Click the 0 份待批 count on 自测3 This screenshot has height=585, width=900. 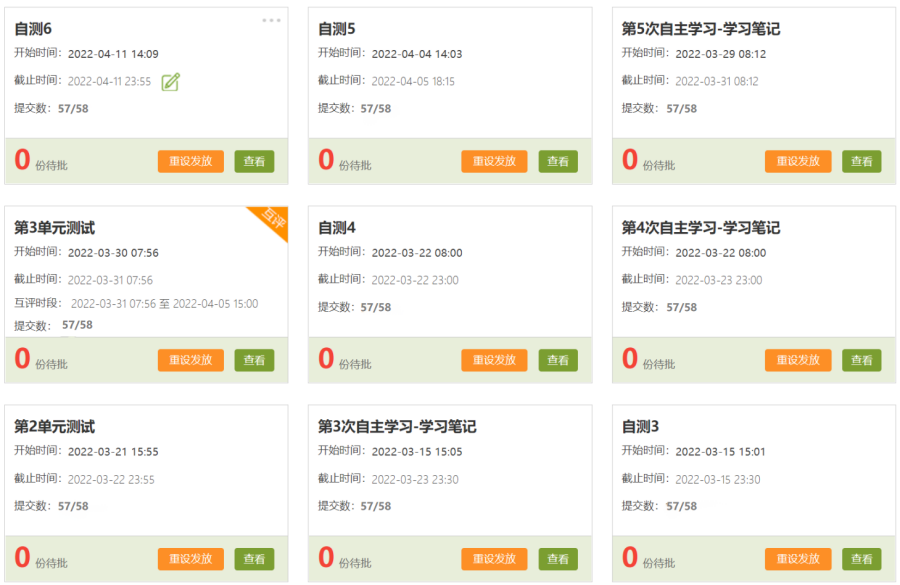coord(647,559)
